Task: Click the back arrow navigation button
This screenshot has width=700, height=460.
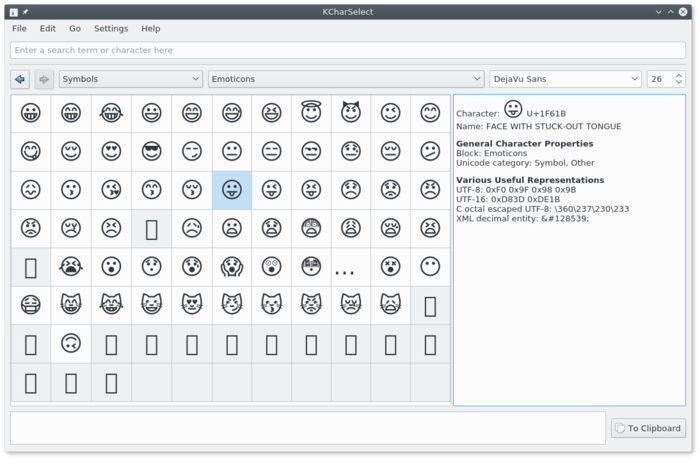Action: click(20, 79)
